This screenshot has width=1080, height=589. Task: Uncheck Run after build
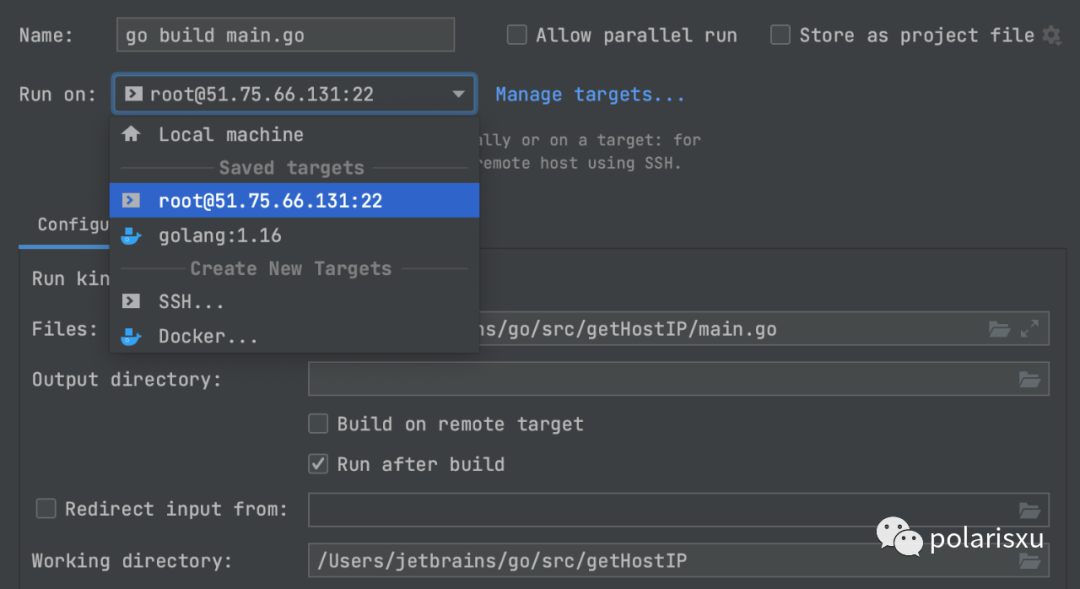pyautogui.click(x=318, y=464)
